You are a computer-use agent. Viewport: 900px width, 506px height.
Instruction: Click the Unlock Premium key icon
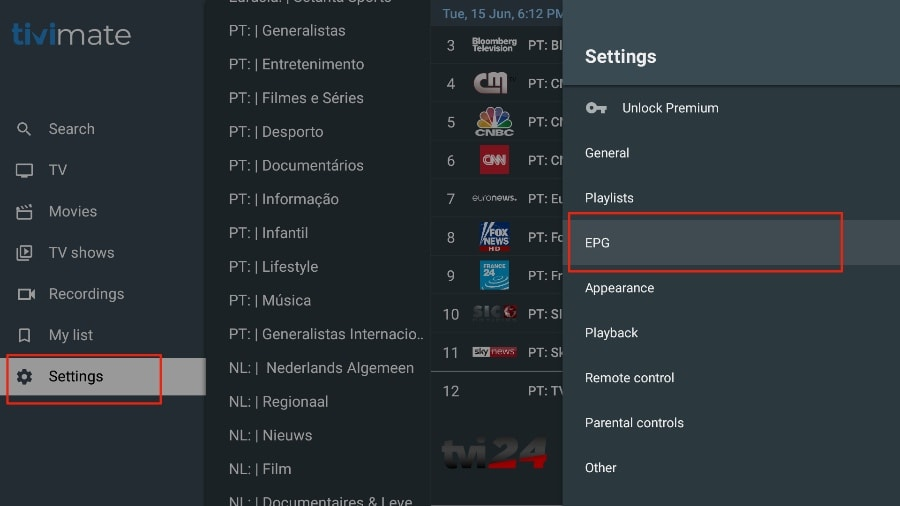596,108
